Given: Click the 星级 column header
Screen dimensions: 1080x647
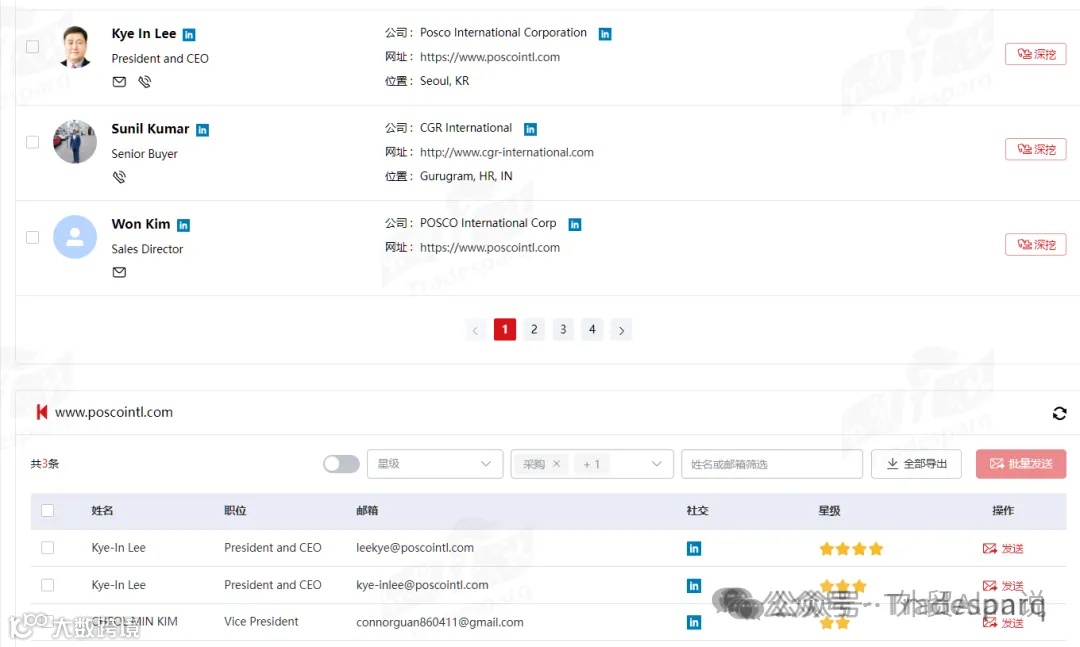Looking at the screenshot, I should [829, 511].
